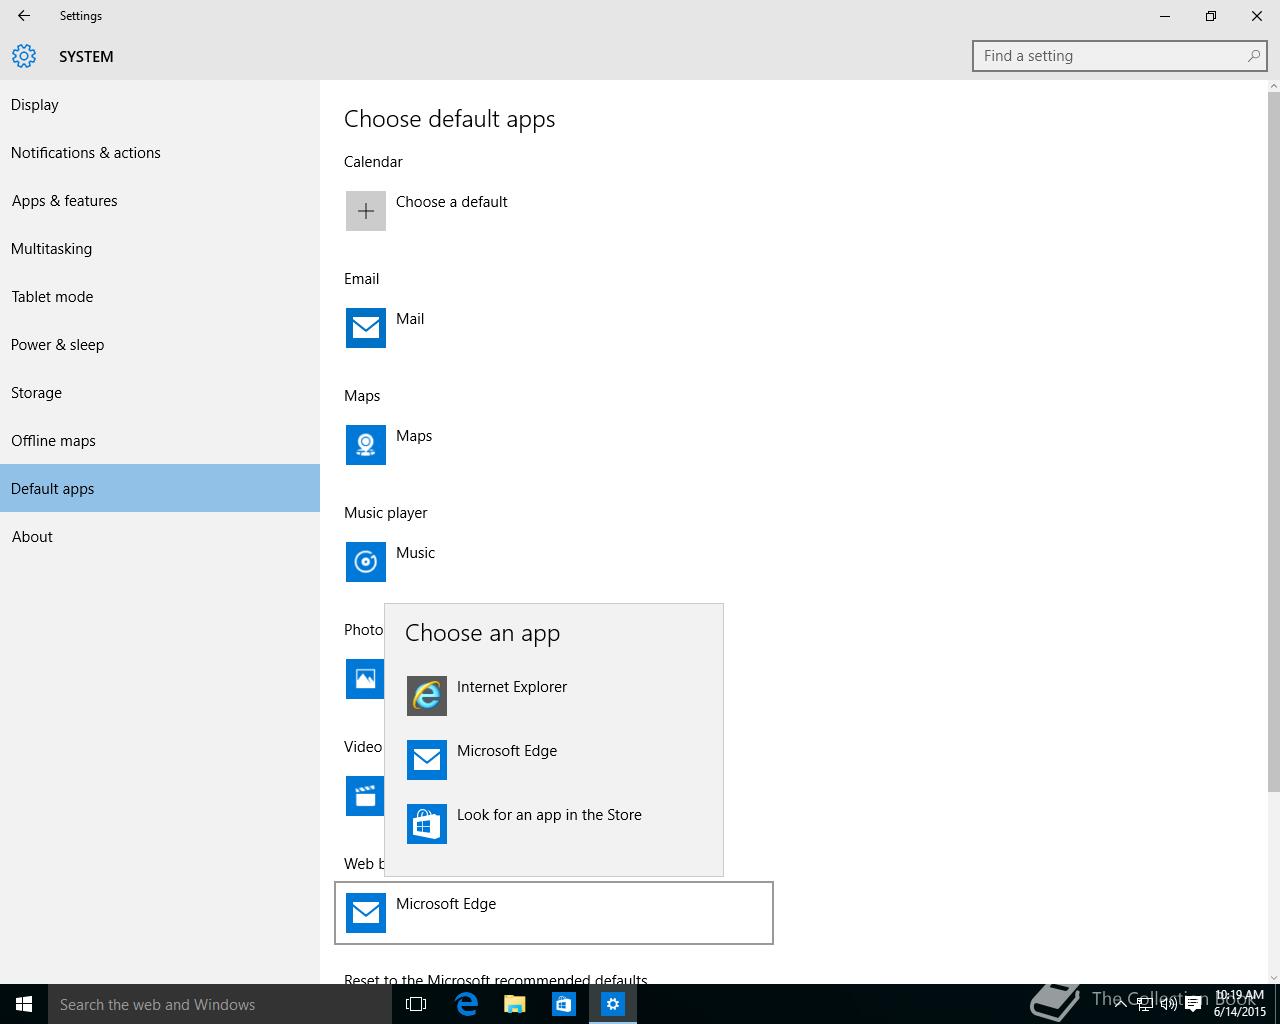Click the Find a setting search box
Image resolution: width=1280 pixels, height=1024 pixels.
click(x=1120, y=56)
